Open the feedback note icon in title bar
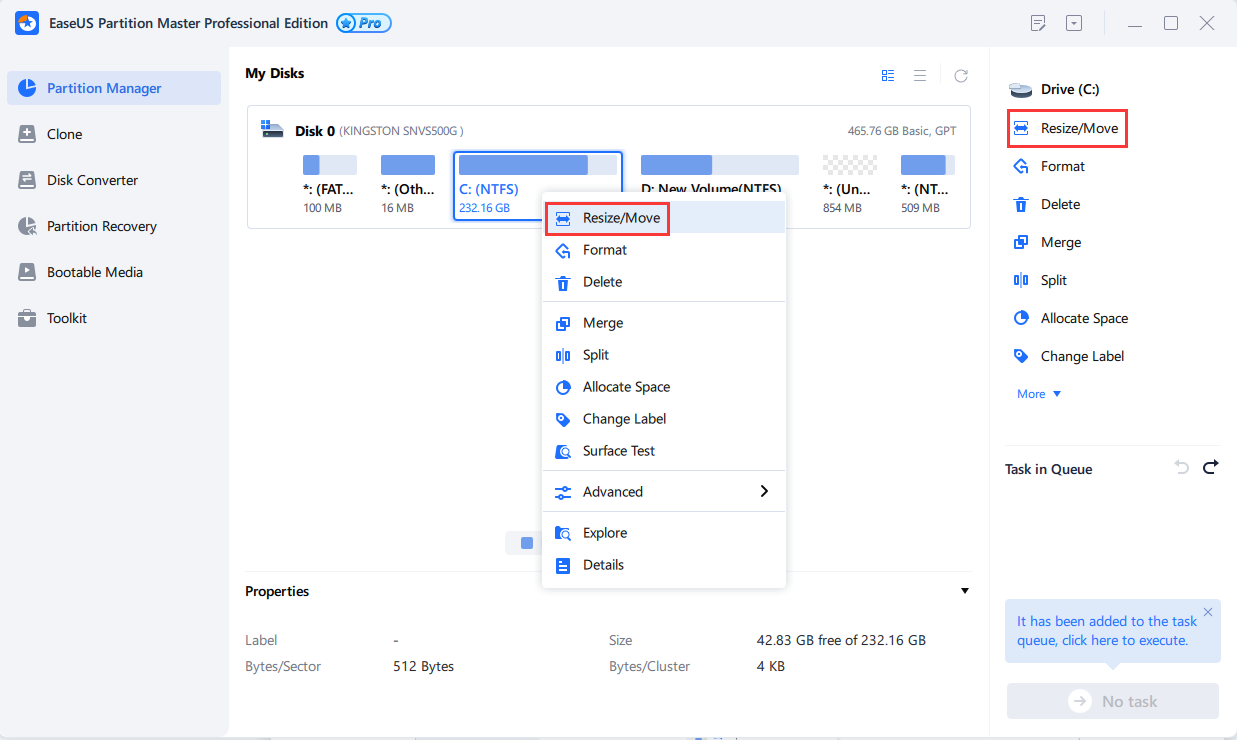Screen dimensions: 1237x740 click(x=1038, y=23)
